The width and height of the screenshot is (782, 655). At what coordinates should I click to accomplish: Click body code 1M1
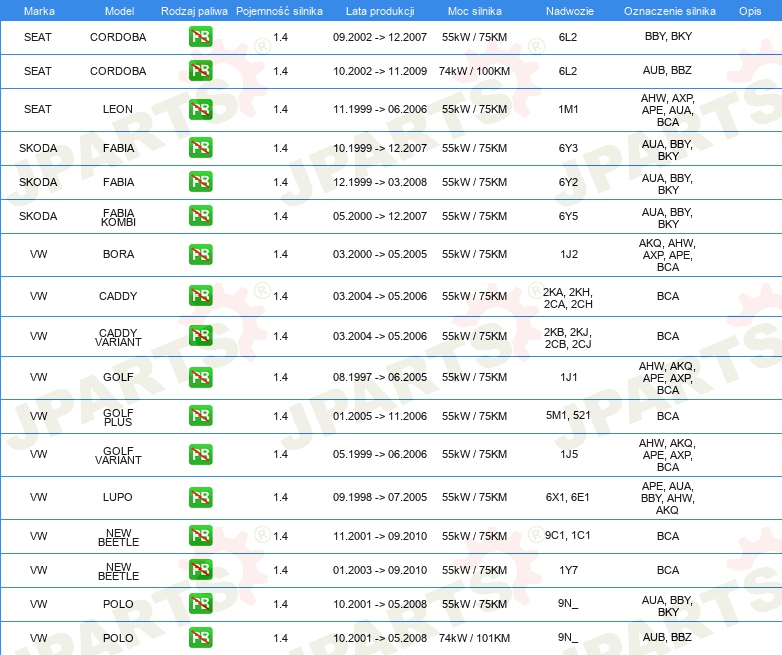[x=568, y=109]
